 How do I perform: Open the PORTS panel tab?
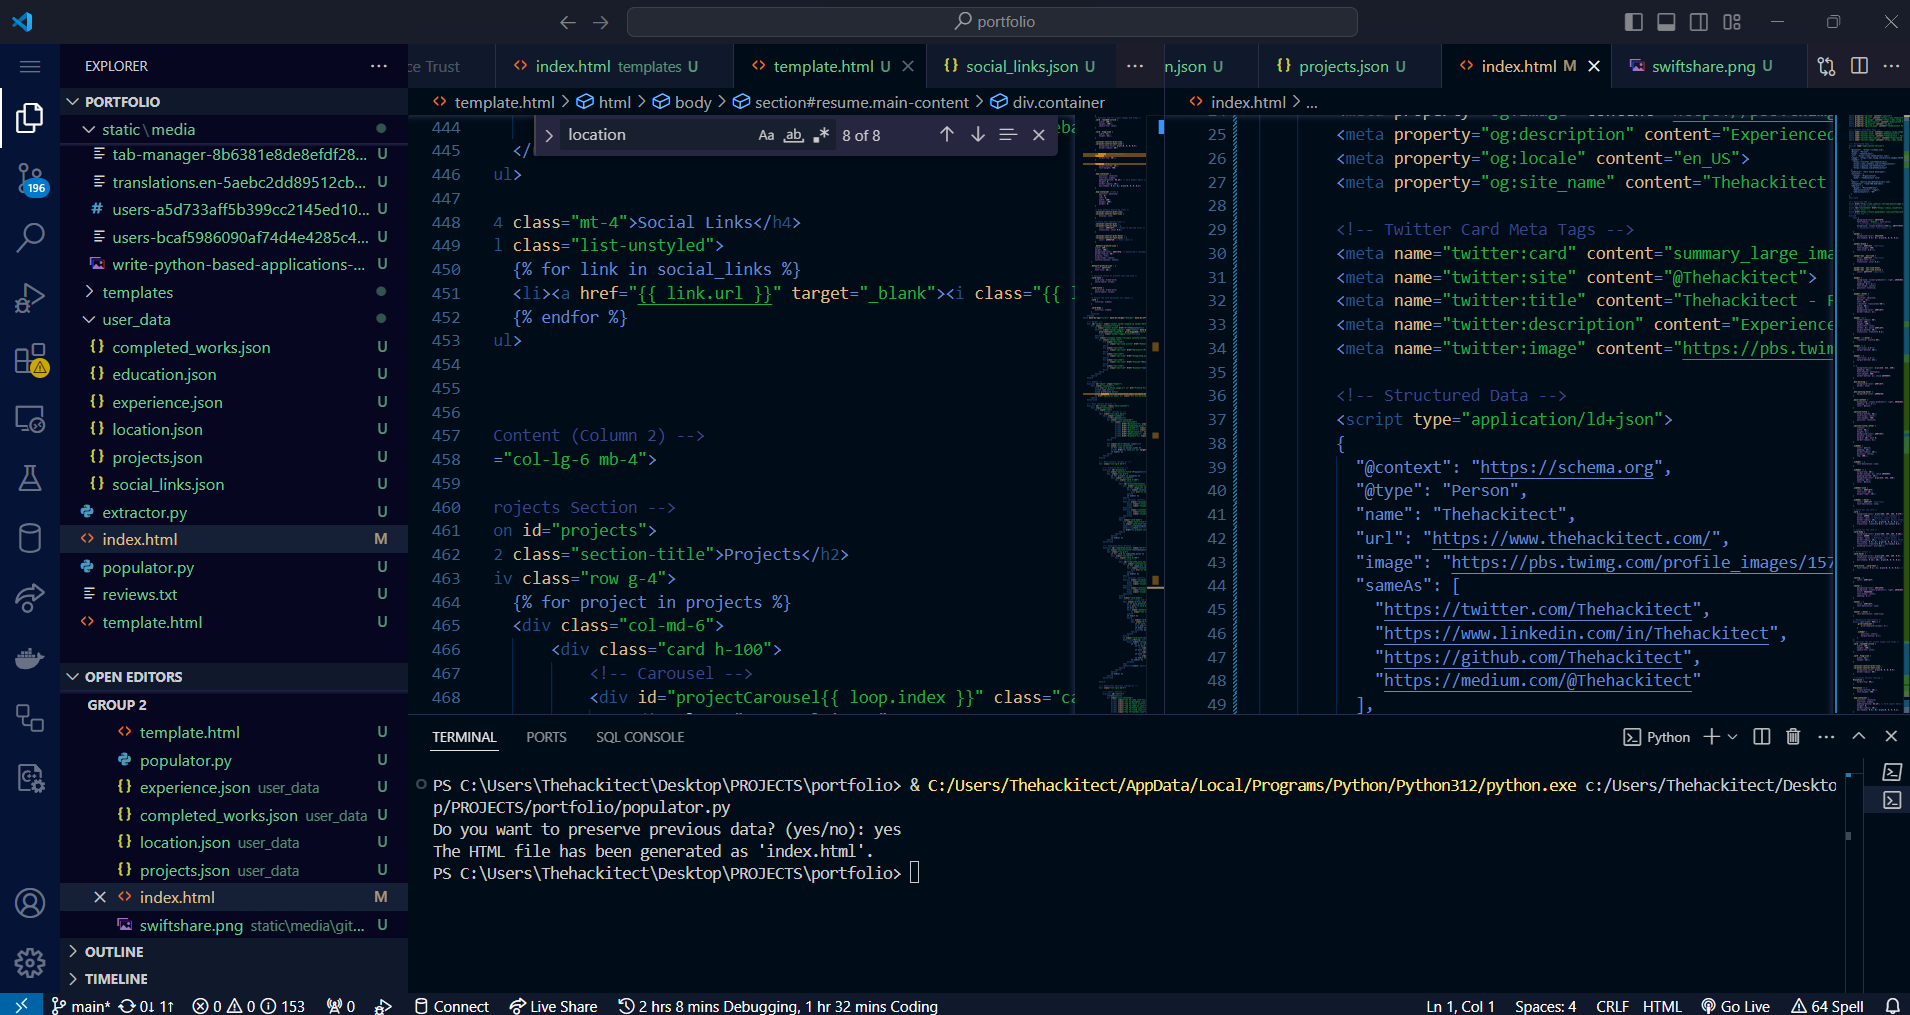tap(546, 737)
